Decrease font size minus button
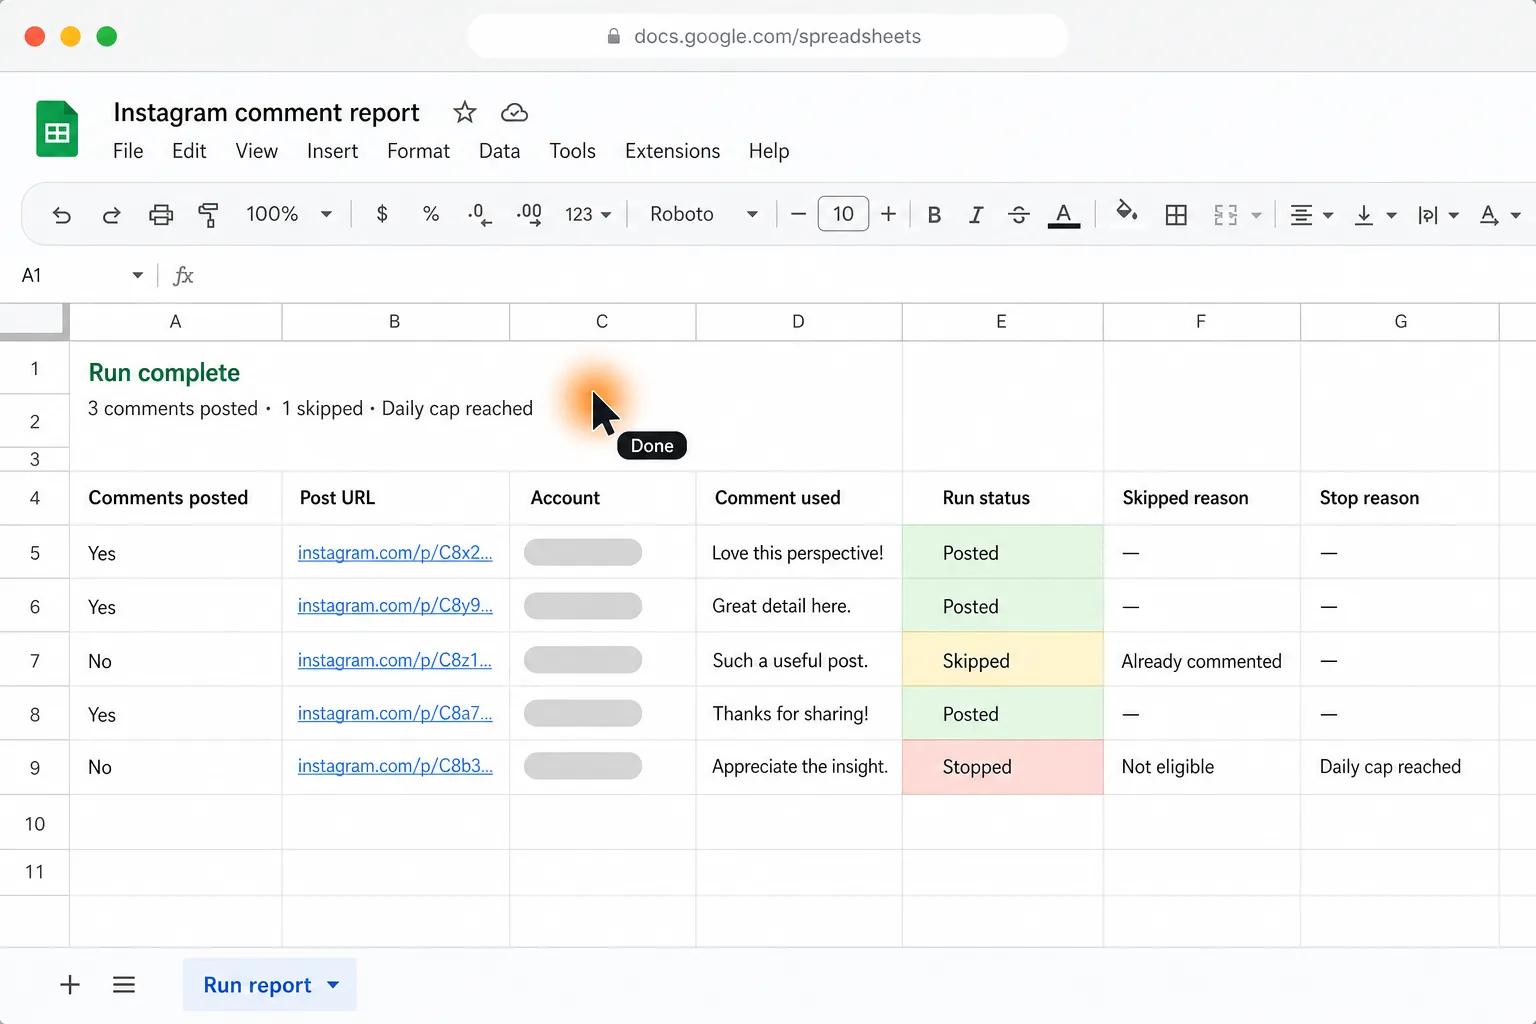Image resolution: width=1536 pixels, height=1024 pixels. click(798, 214)
